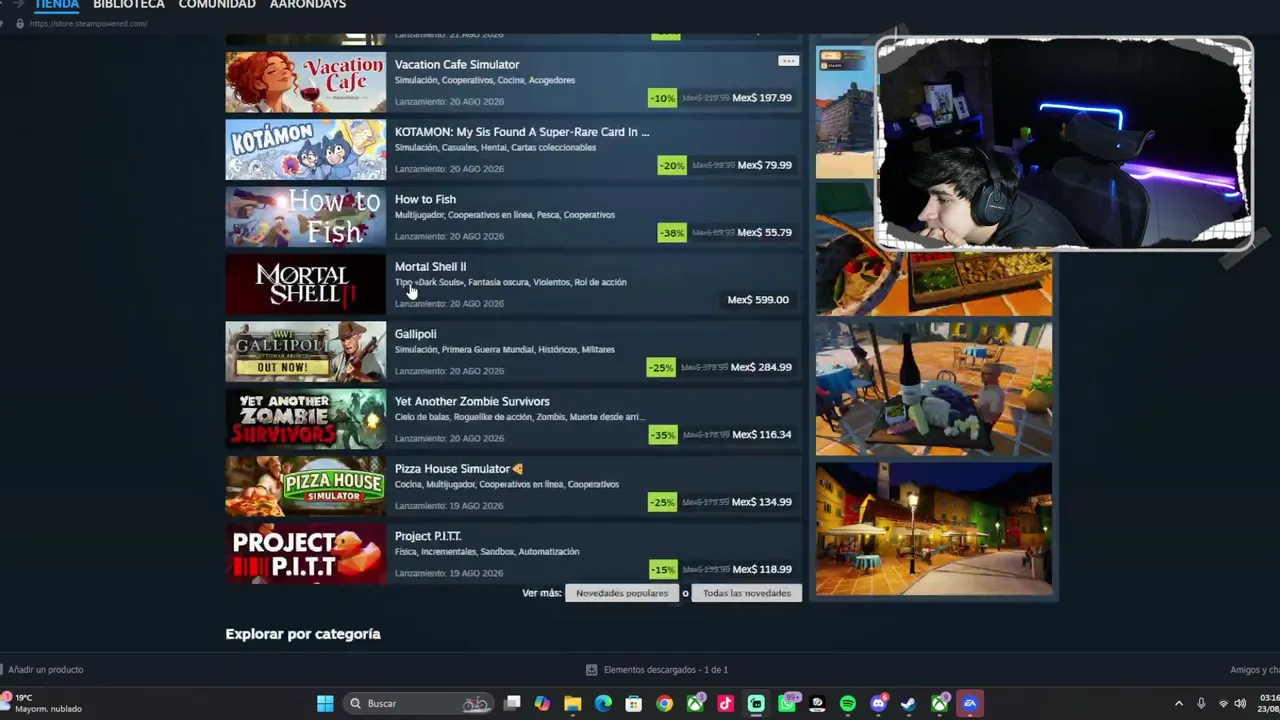Open Yet Another Zombie Survivors title
1280x720 pixels.
pyautogui.click(x=472, y=401)
